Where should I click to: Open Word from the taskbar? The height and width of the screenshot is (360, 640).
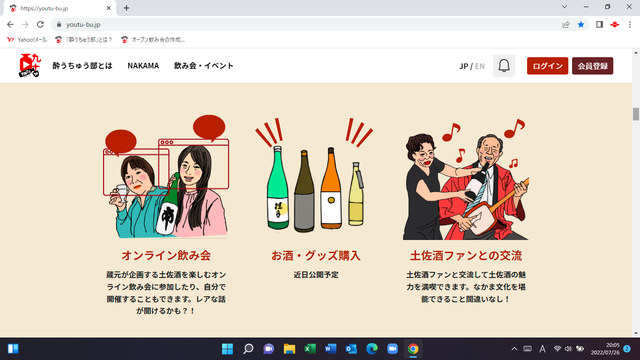tap(331, 349)
